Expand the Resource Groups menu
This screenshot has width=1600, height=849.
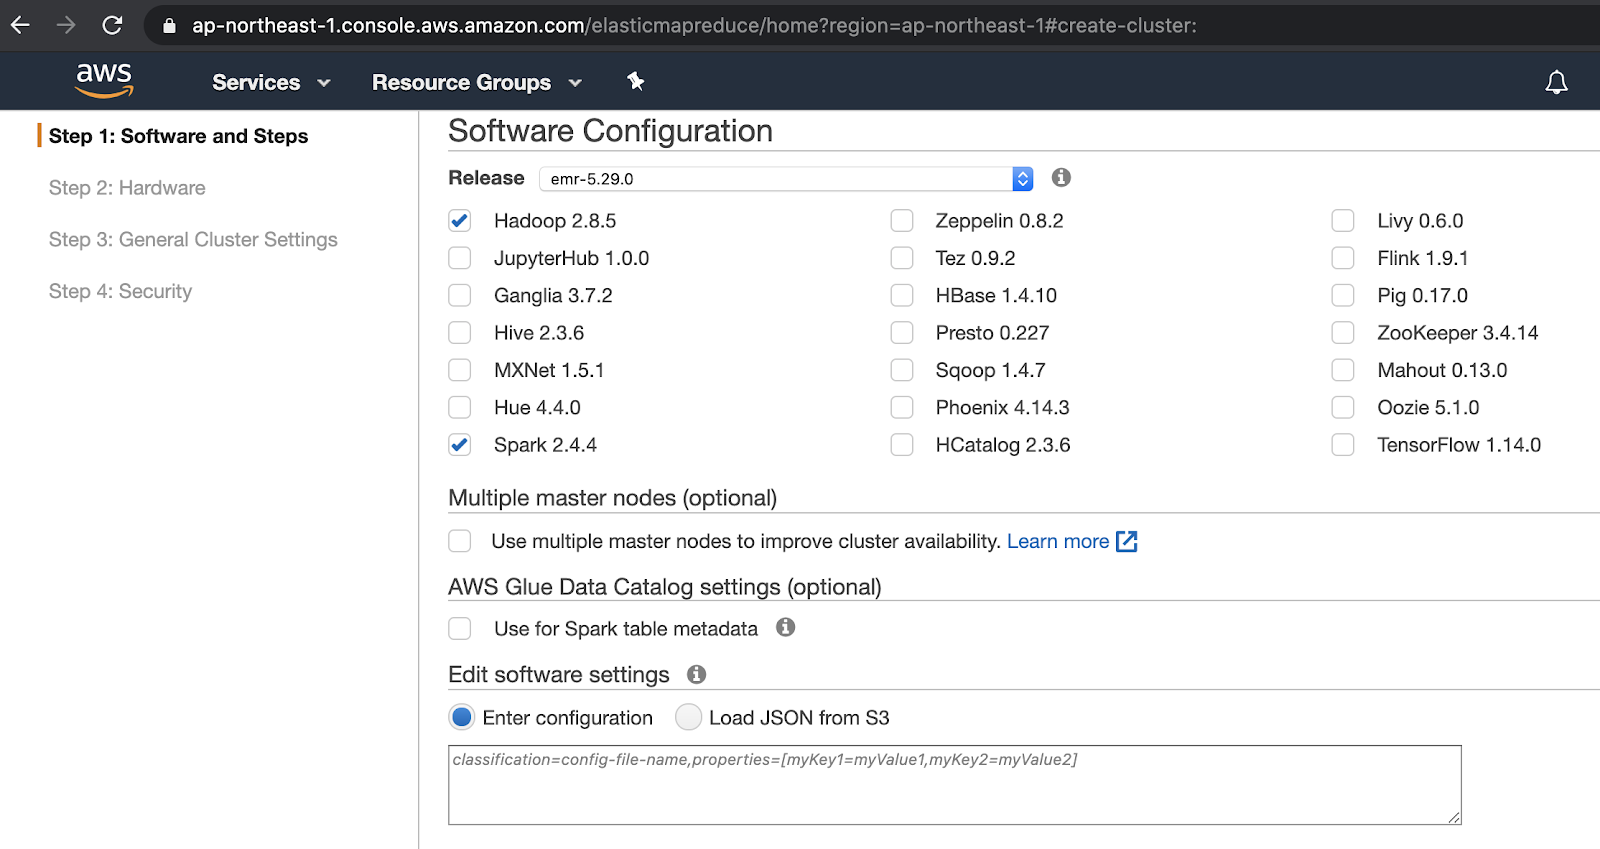[477, 82]
